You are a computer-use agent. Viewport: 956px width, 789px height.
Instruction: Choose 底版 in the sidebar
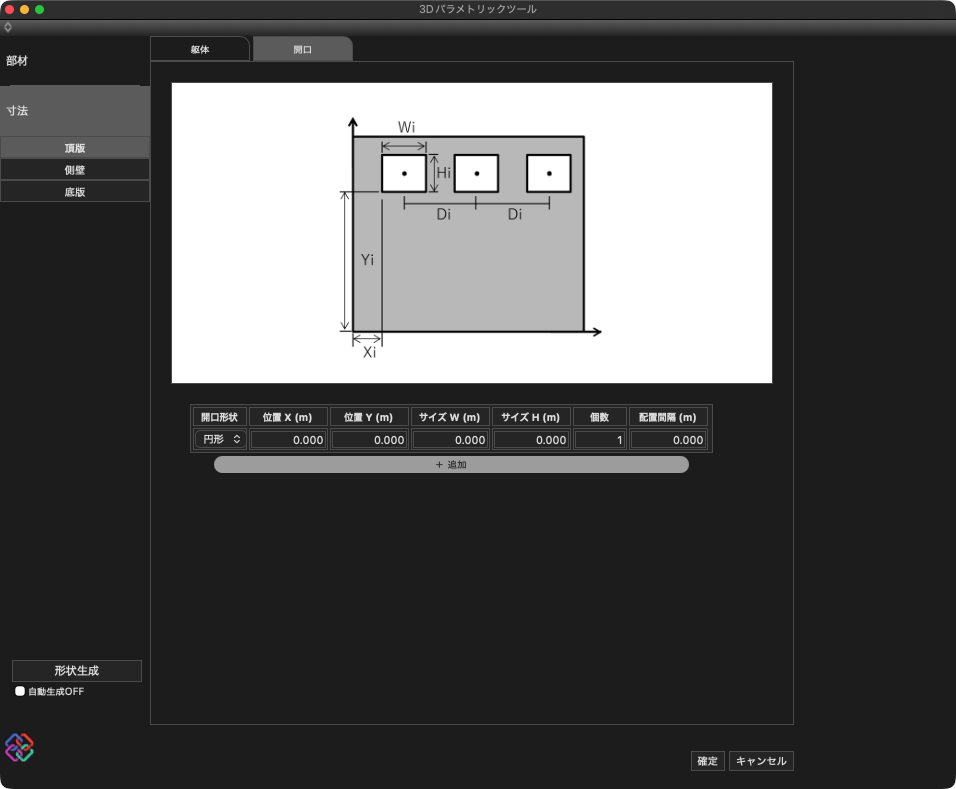point(75,192)
